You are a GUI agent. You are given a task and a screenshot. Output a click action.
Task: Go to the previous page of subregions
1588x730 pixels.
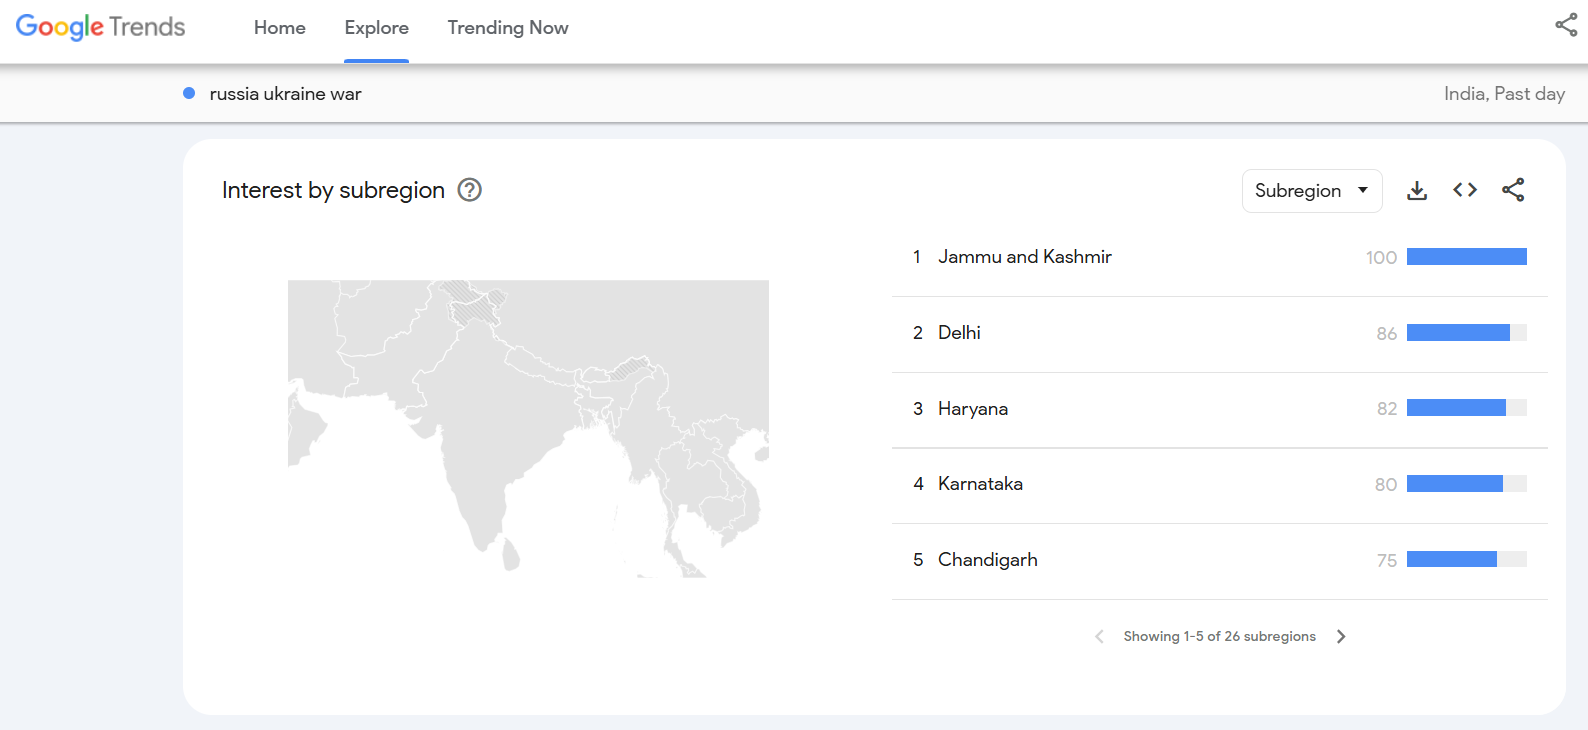pos(1099,637)
